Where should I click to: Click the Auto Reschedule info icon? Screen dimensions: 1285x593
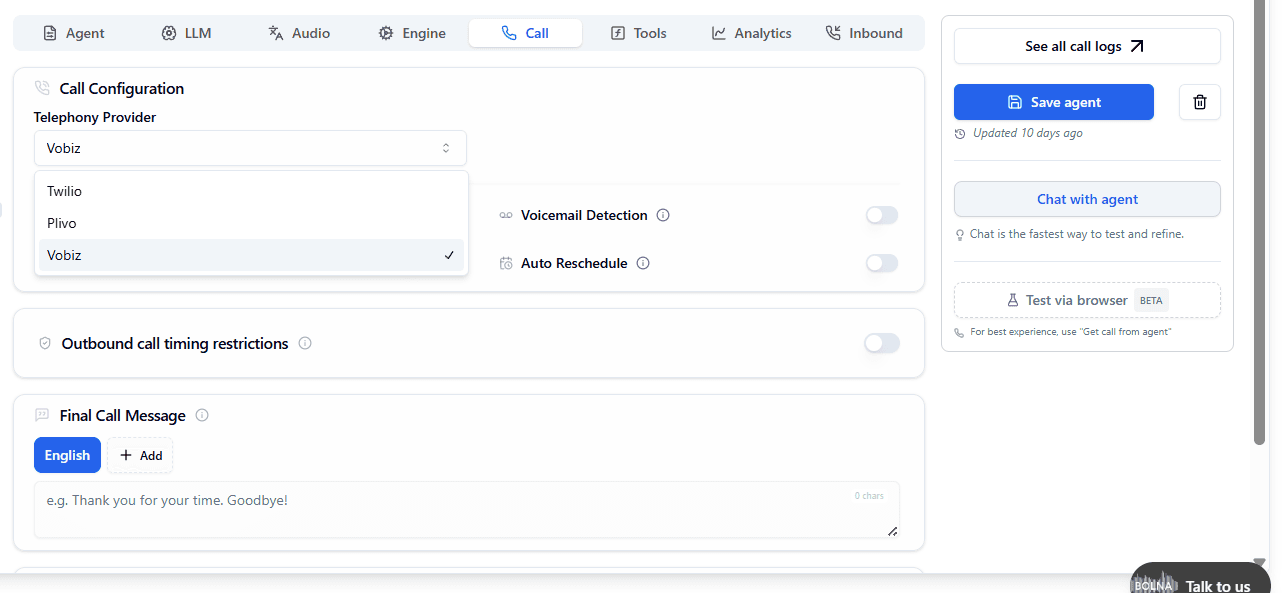[x=643, y=263]
